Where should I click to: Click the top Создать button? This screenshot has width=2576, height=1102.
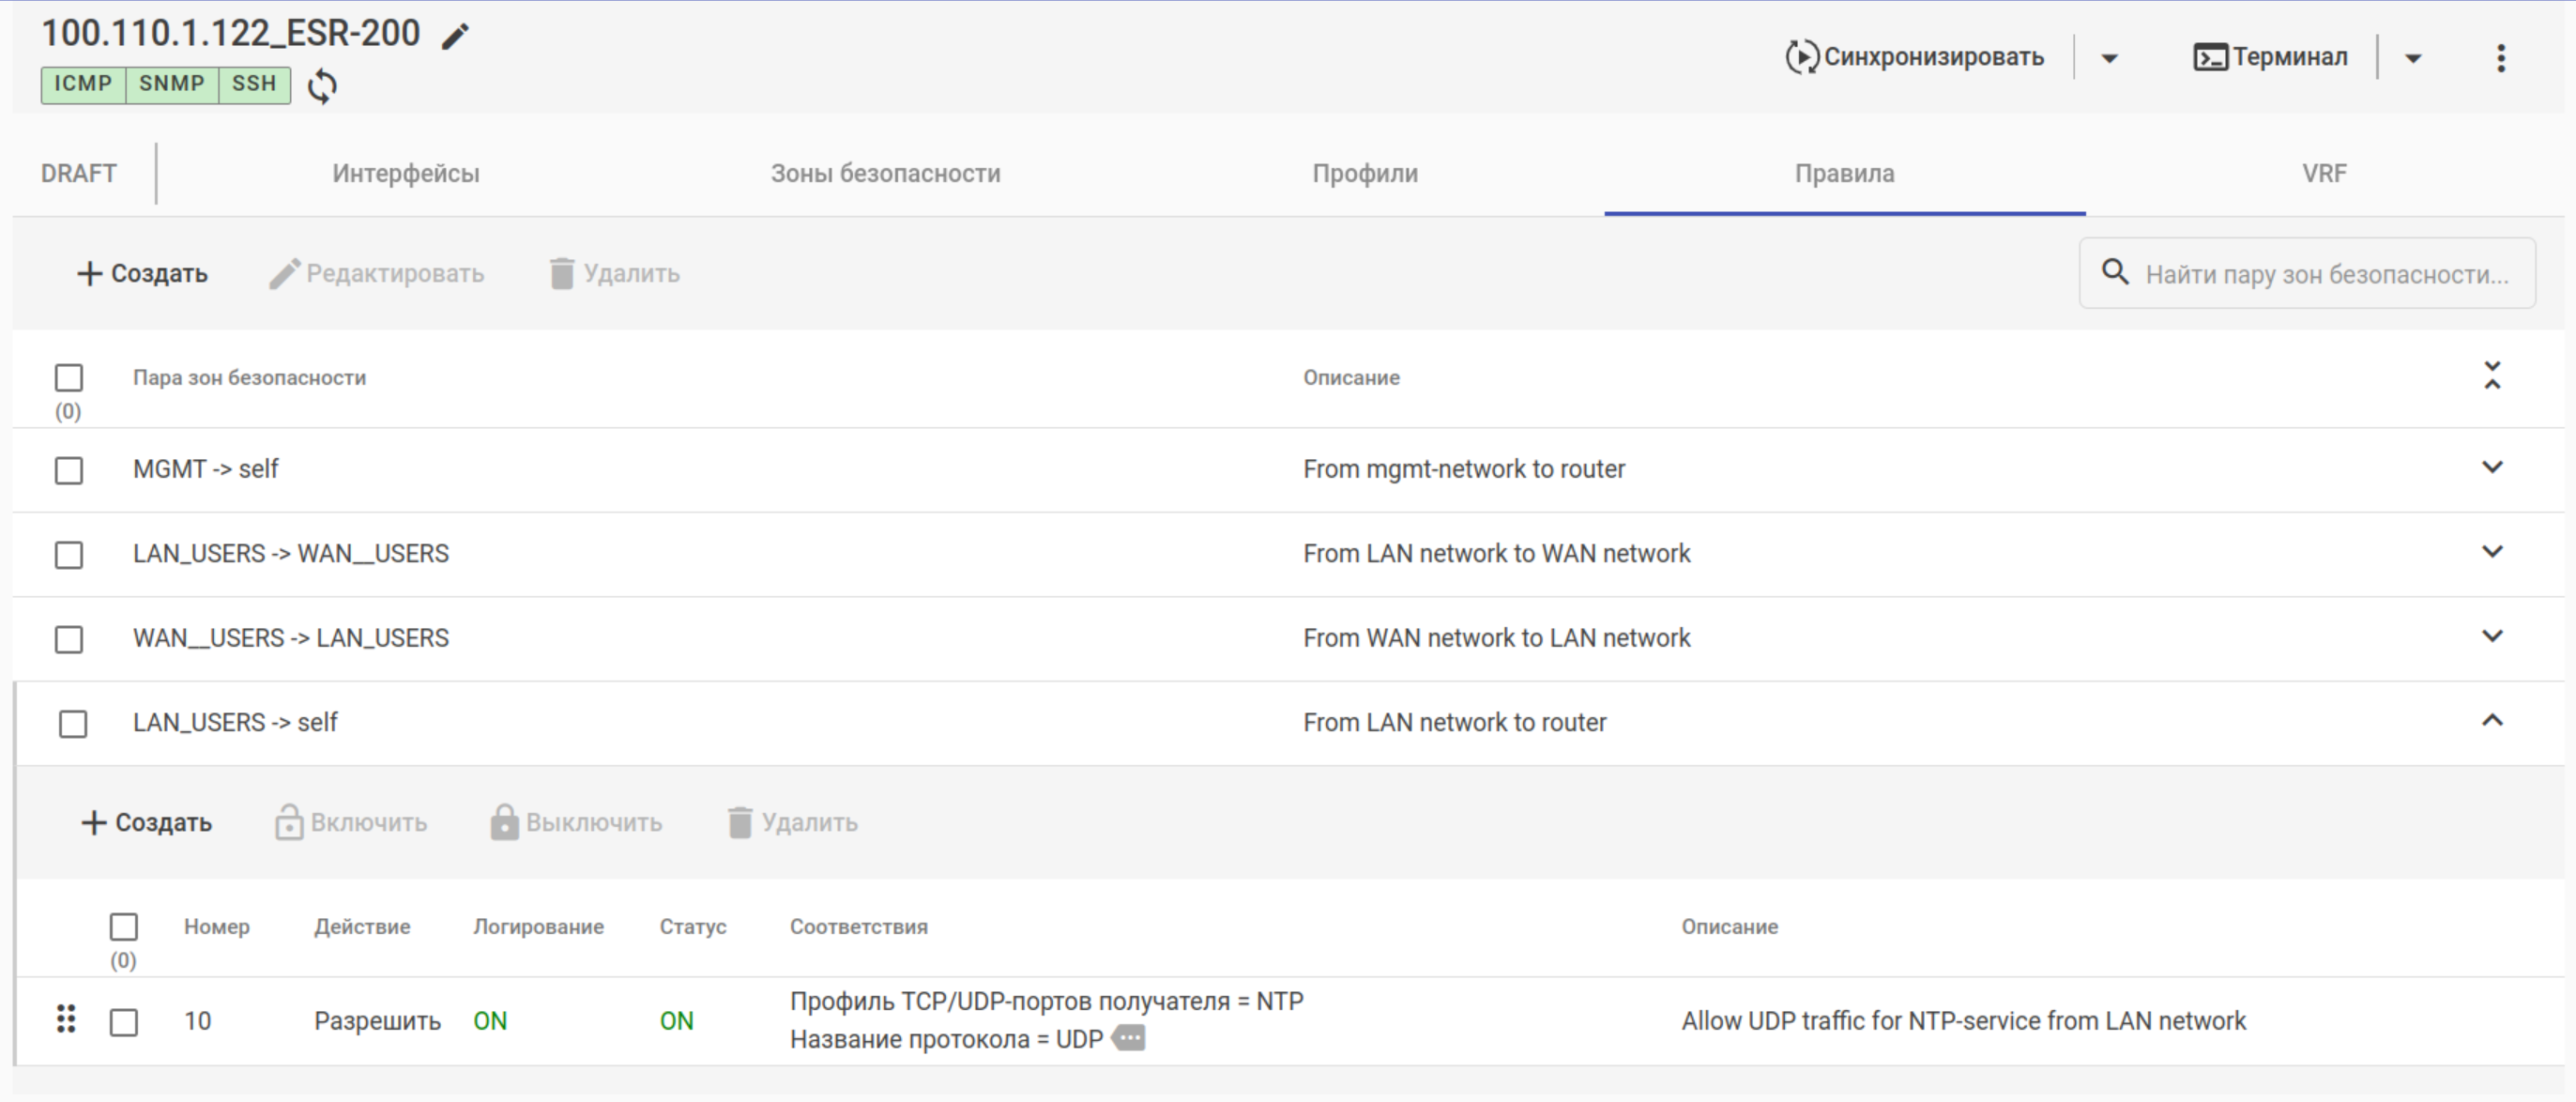click(142, 273)
